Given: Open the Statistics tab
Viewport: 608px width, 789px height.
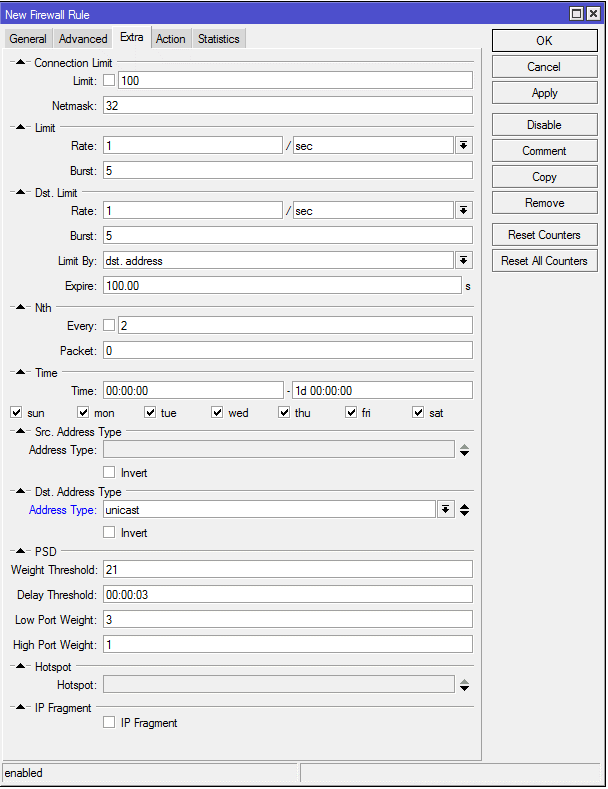Looking at the screenshot, I should tap(218, 39).
